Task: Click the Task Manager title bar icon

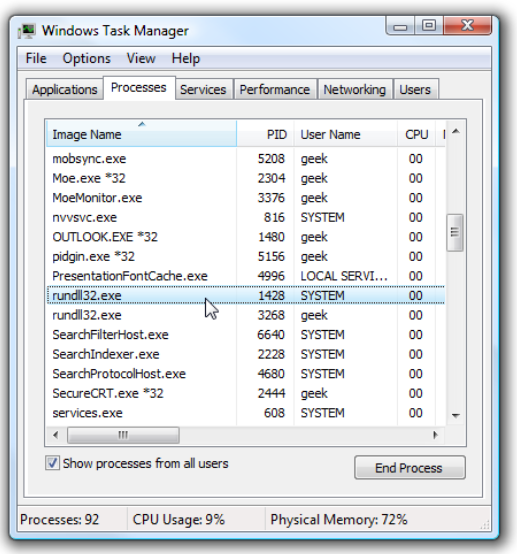Action: (x=27, y=31)
